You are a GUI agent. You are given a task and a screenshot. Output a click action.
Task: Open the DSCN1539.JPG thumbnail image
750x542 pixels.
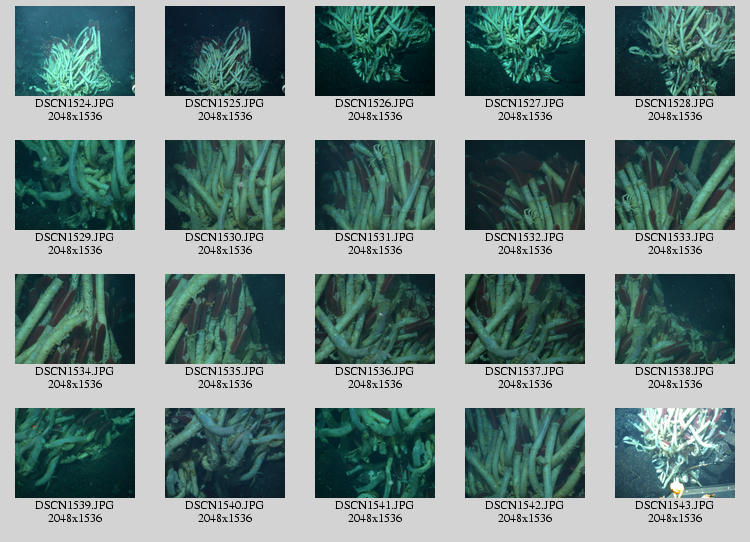tap(75, 453)
